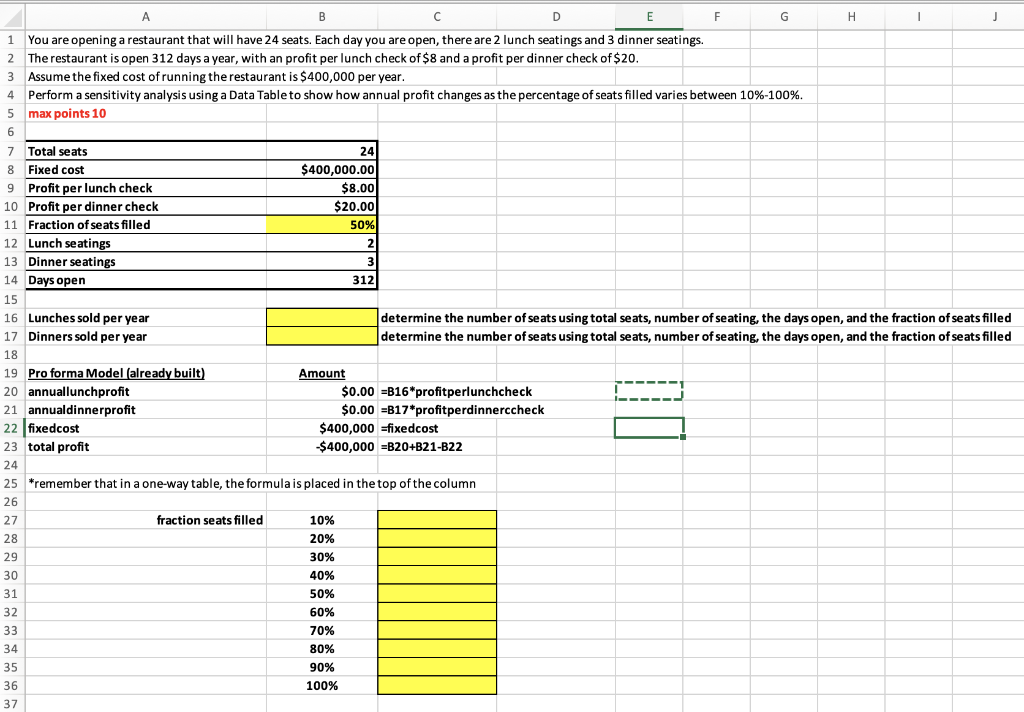
Task: Click yellow cell showing 50% seats filled
Action: [322, 225]
